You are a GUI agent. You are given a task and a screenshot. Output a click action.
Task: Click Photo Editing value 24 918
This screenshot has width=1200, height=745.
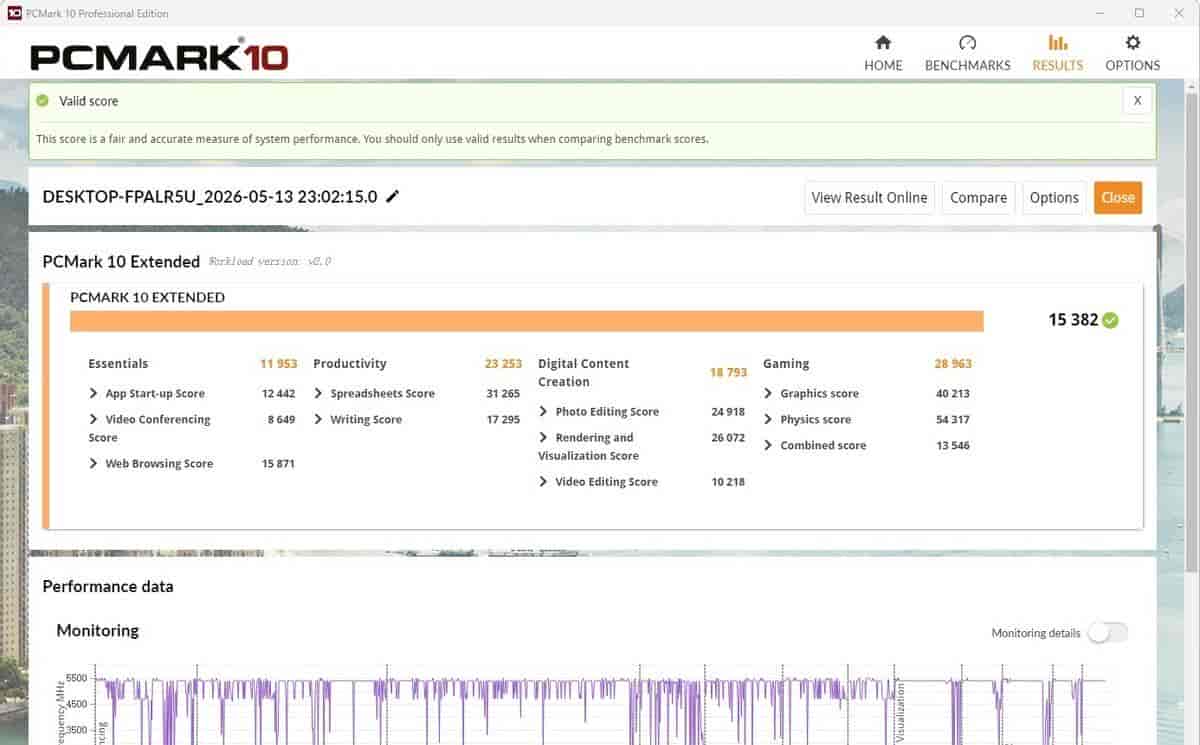tap(728, 412)
